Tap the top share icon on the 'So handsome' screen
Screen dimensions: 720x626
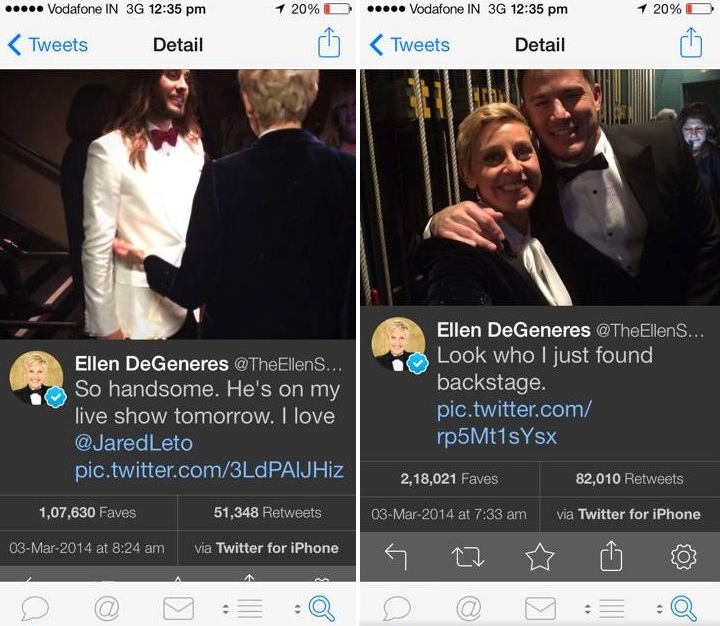[x=329, y=44]
